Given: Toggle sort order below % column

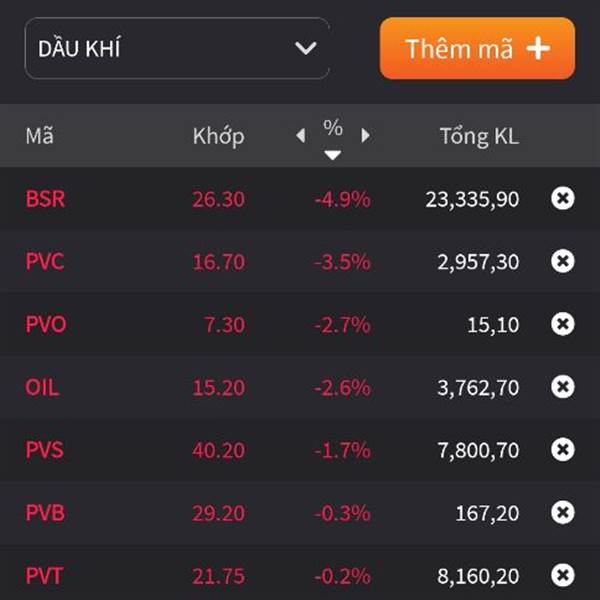Looking at the screenshot, I should [x=333, y=154].
